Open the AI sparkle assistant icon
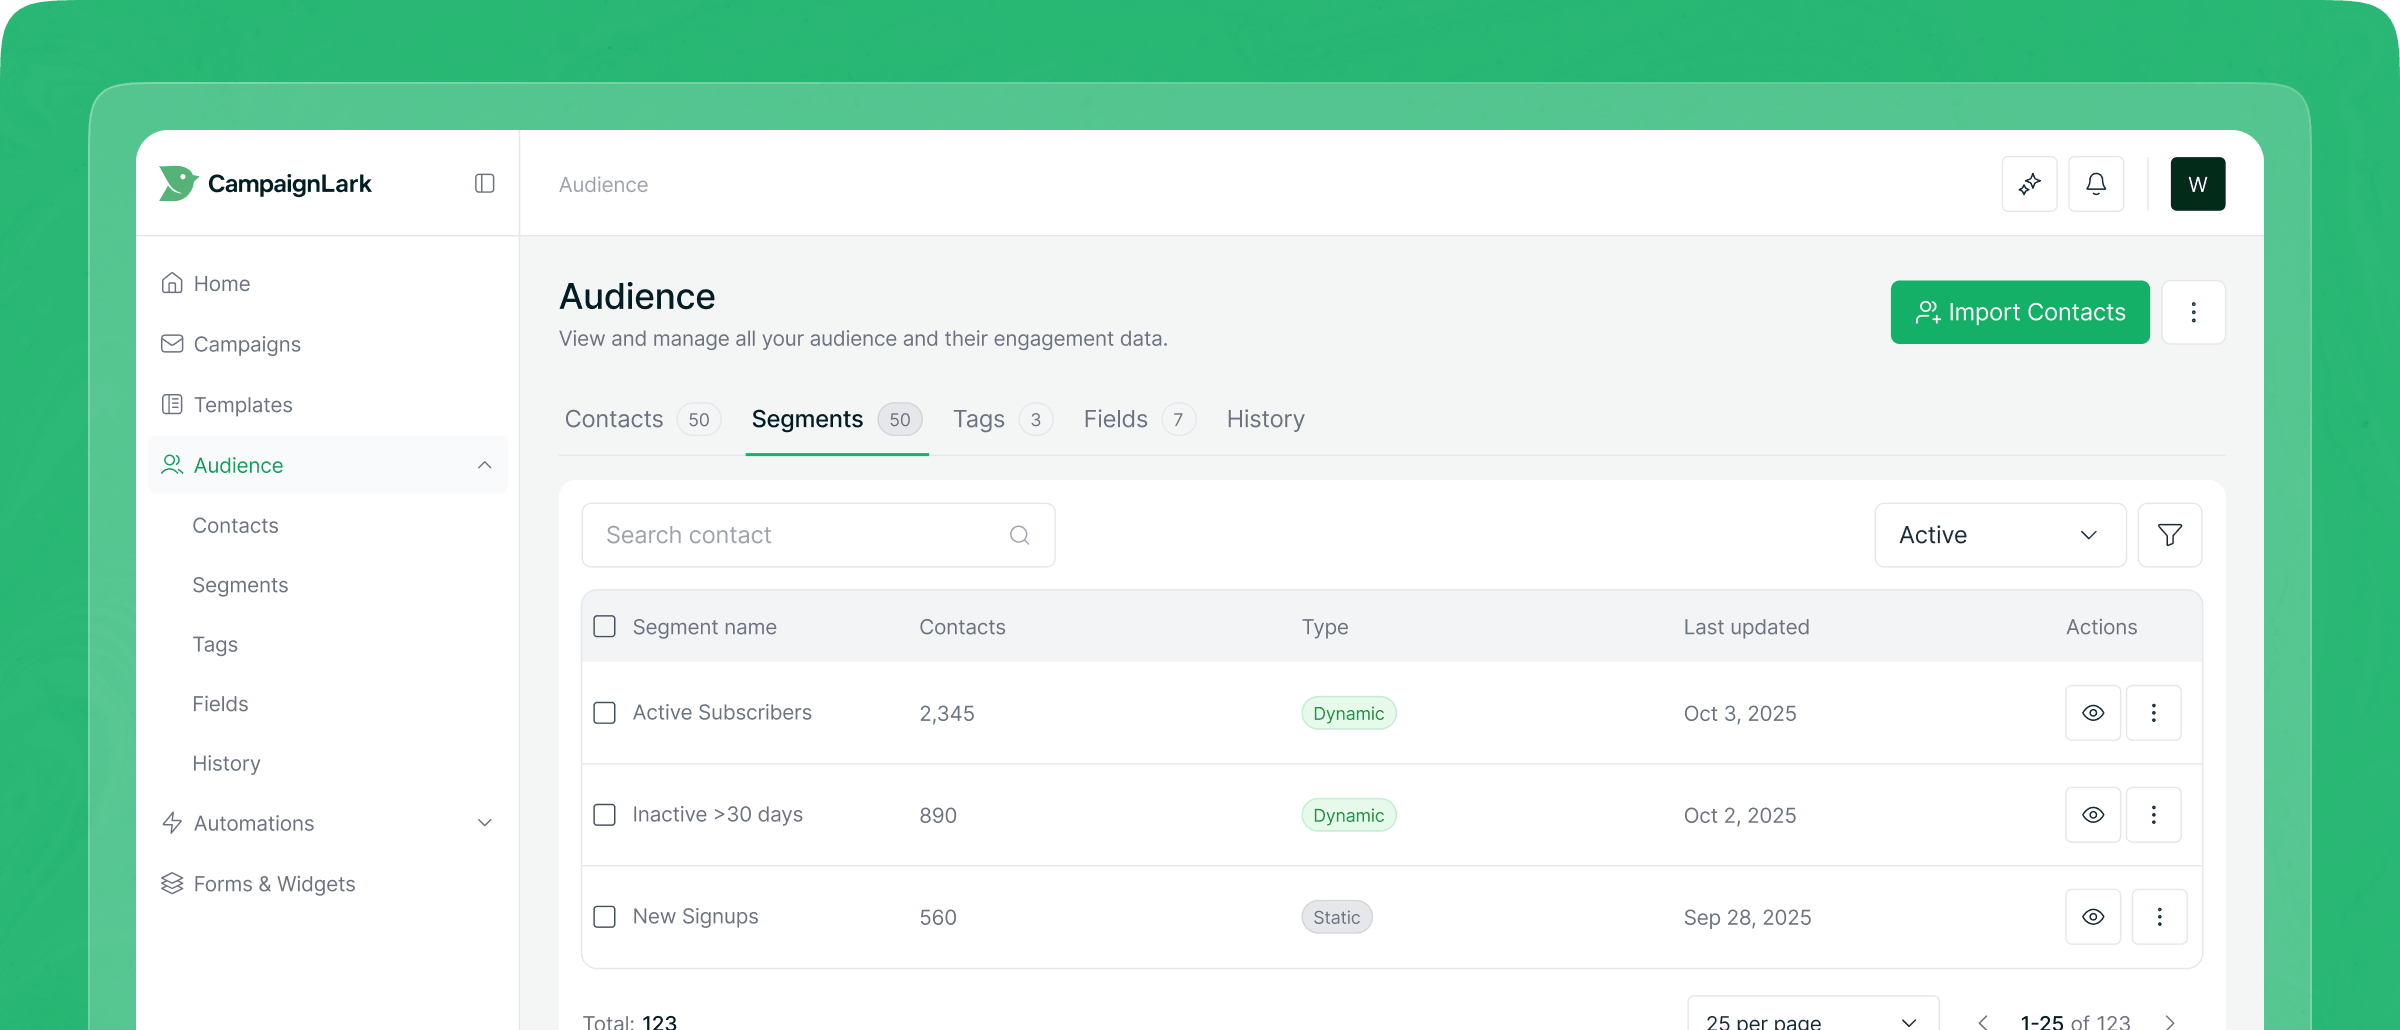 [2029, 184]
